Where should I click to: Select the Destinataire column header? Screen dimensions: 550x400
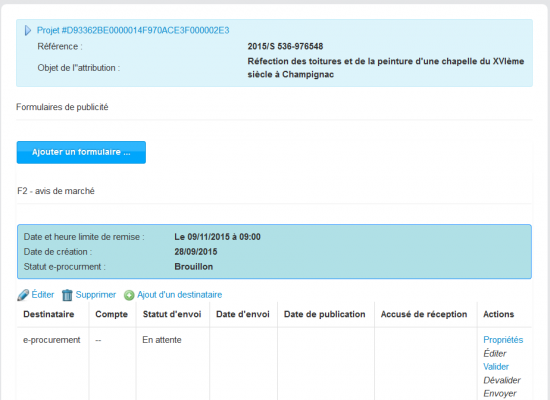[49, 314]
